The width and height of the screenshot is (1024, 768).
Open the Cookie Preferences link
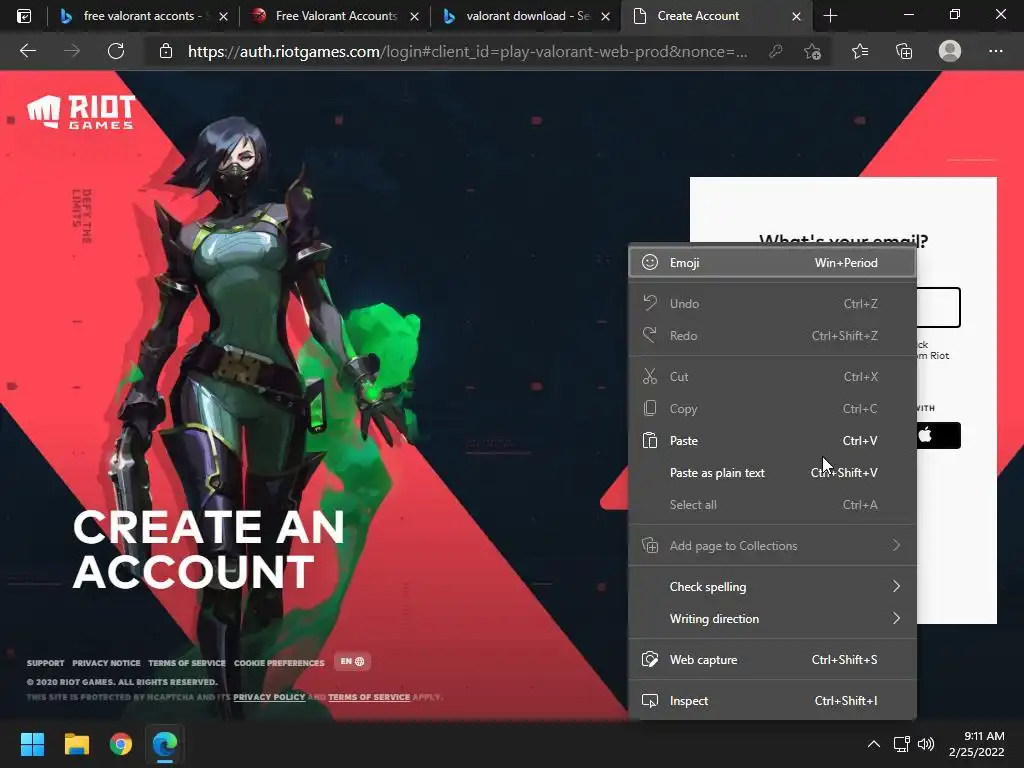[279, 663]
